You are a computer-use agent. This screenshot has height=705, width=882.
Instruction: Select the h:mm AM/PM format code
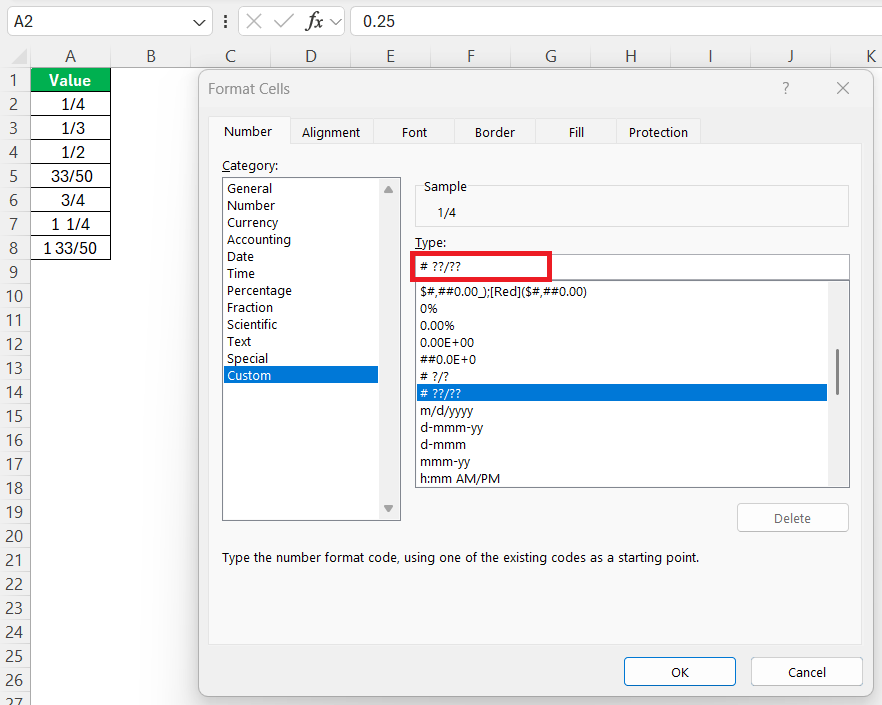[x=622, y=478]
